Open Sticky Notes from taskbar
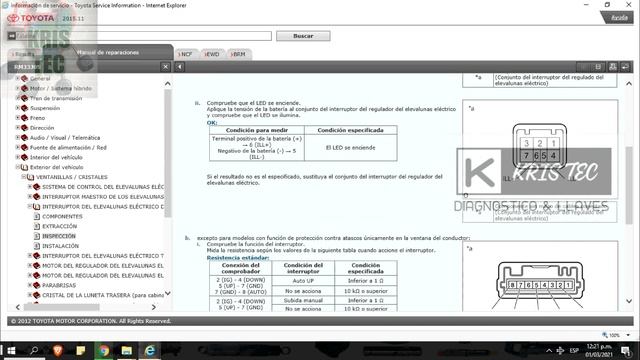640x360 pixels. click(80, 351)
